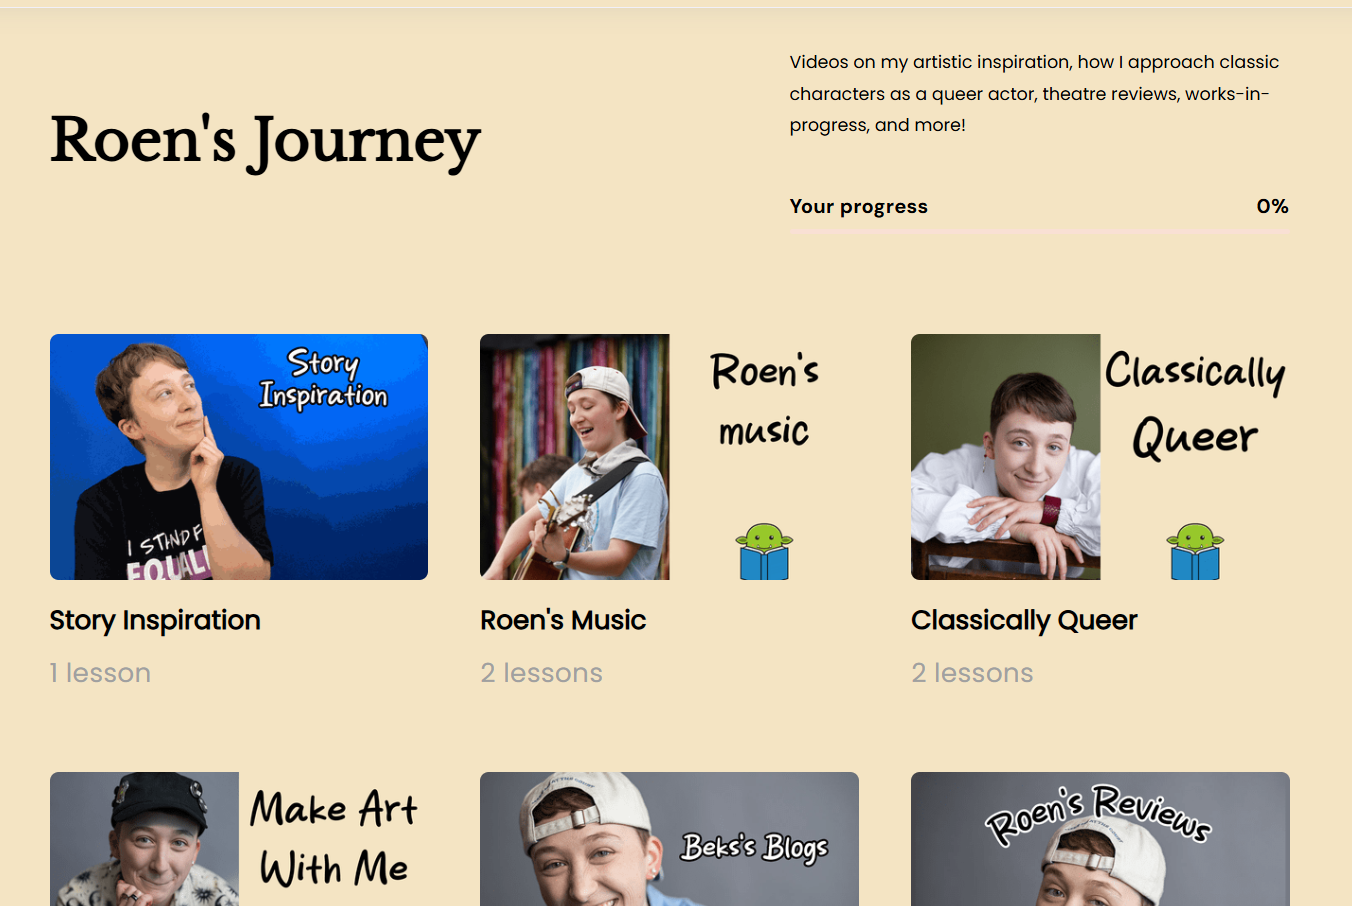1352x906 pixels.
Task: Click the Story Inspiration title link
Action: tap(155, 621)
